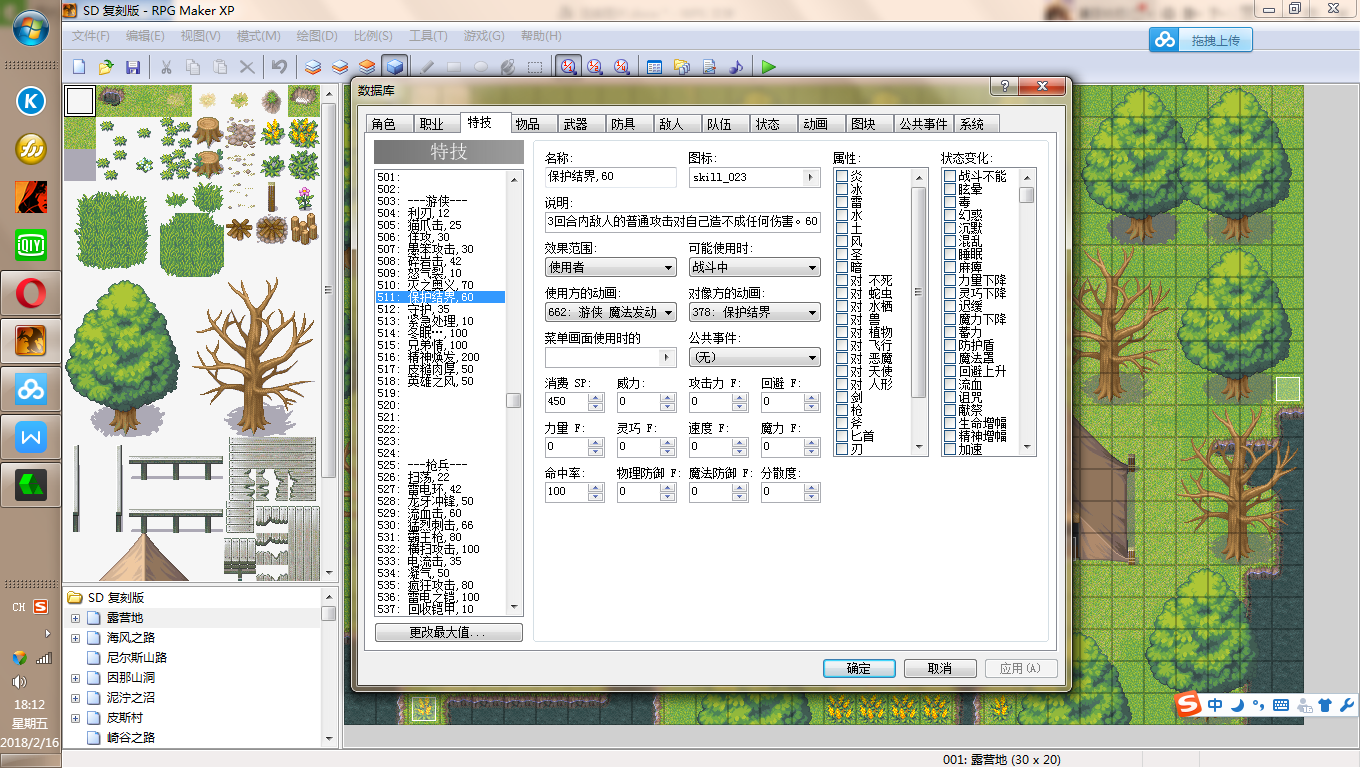The image size is (1360, 768).
Task: Click the 确定 button
Action: pos(859,668)
